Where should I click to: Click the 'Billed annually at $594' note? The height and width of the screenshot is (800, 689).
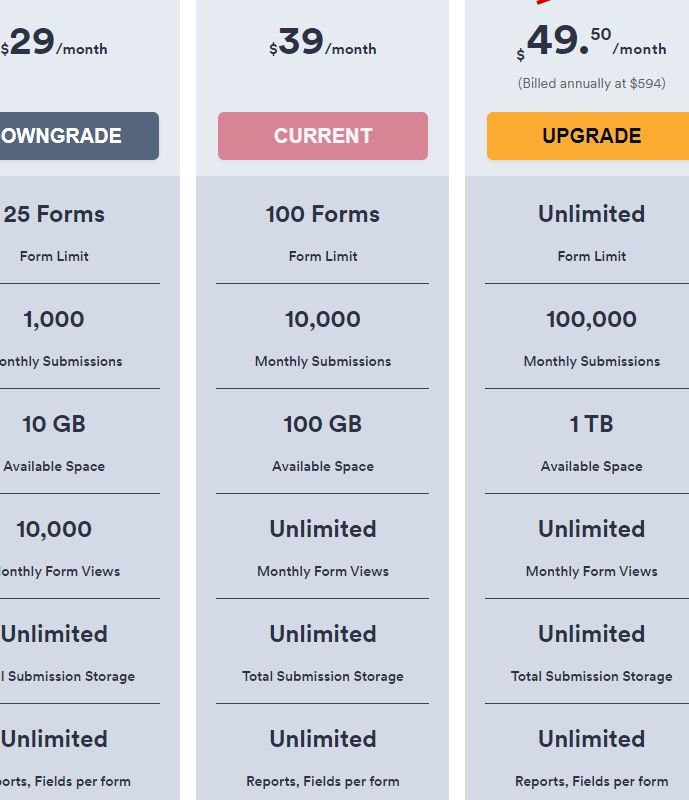coord(591,83)
